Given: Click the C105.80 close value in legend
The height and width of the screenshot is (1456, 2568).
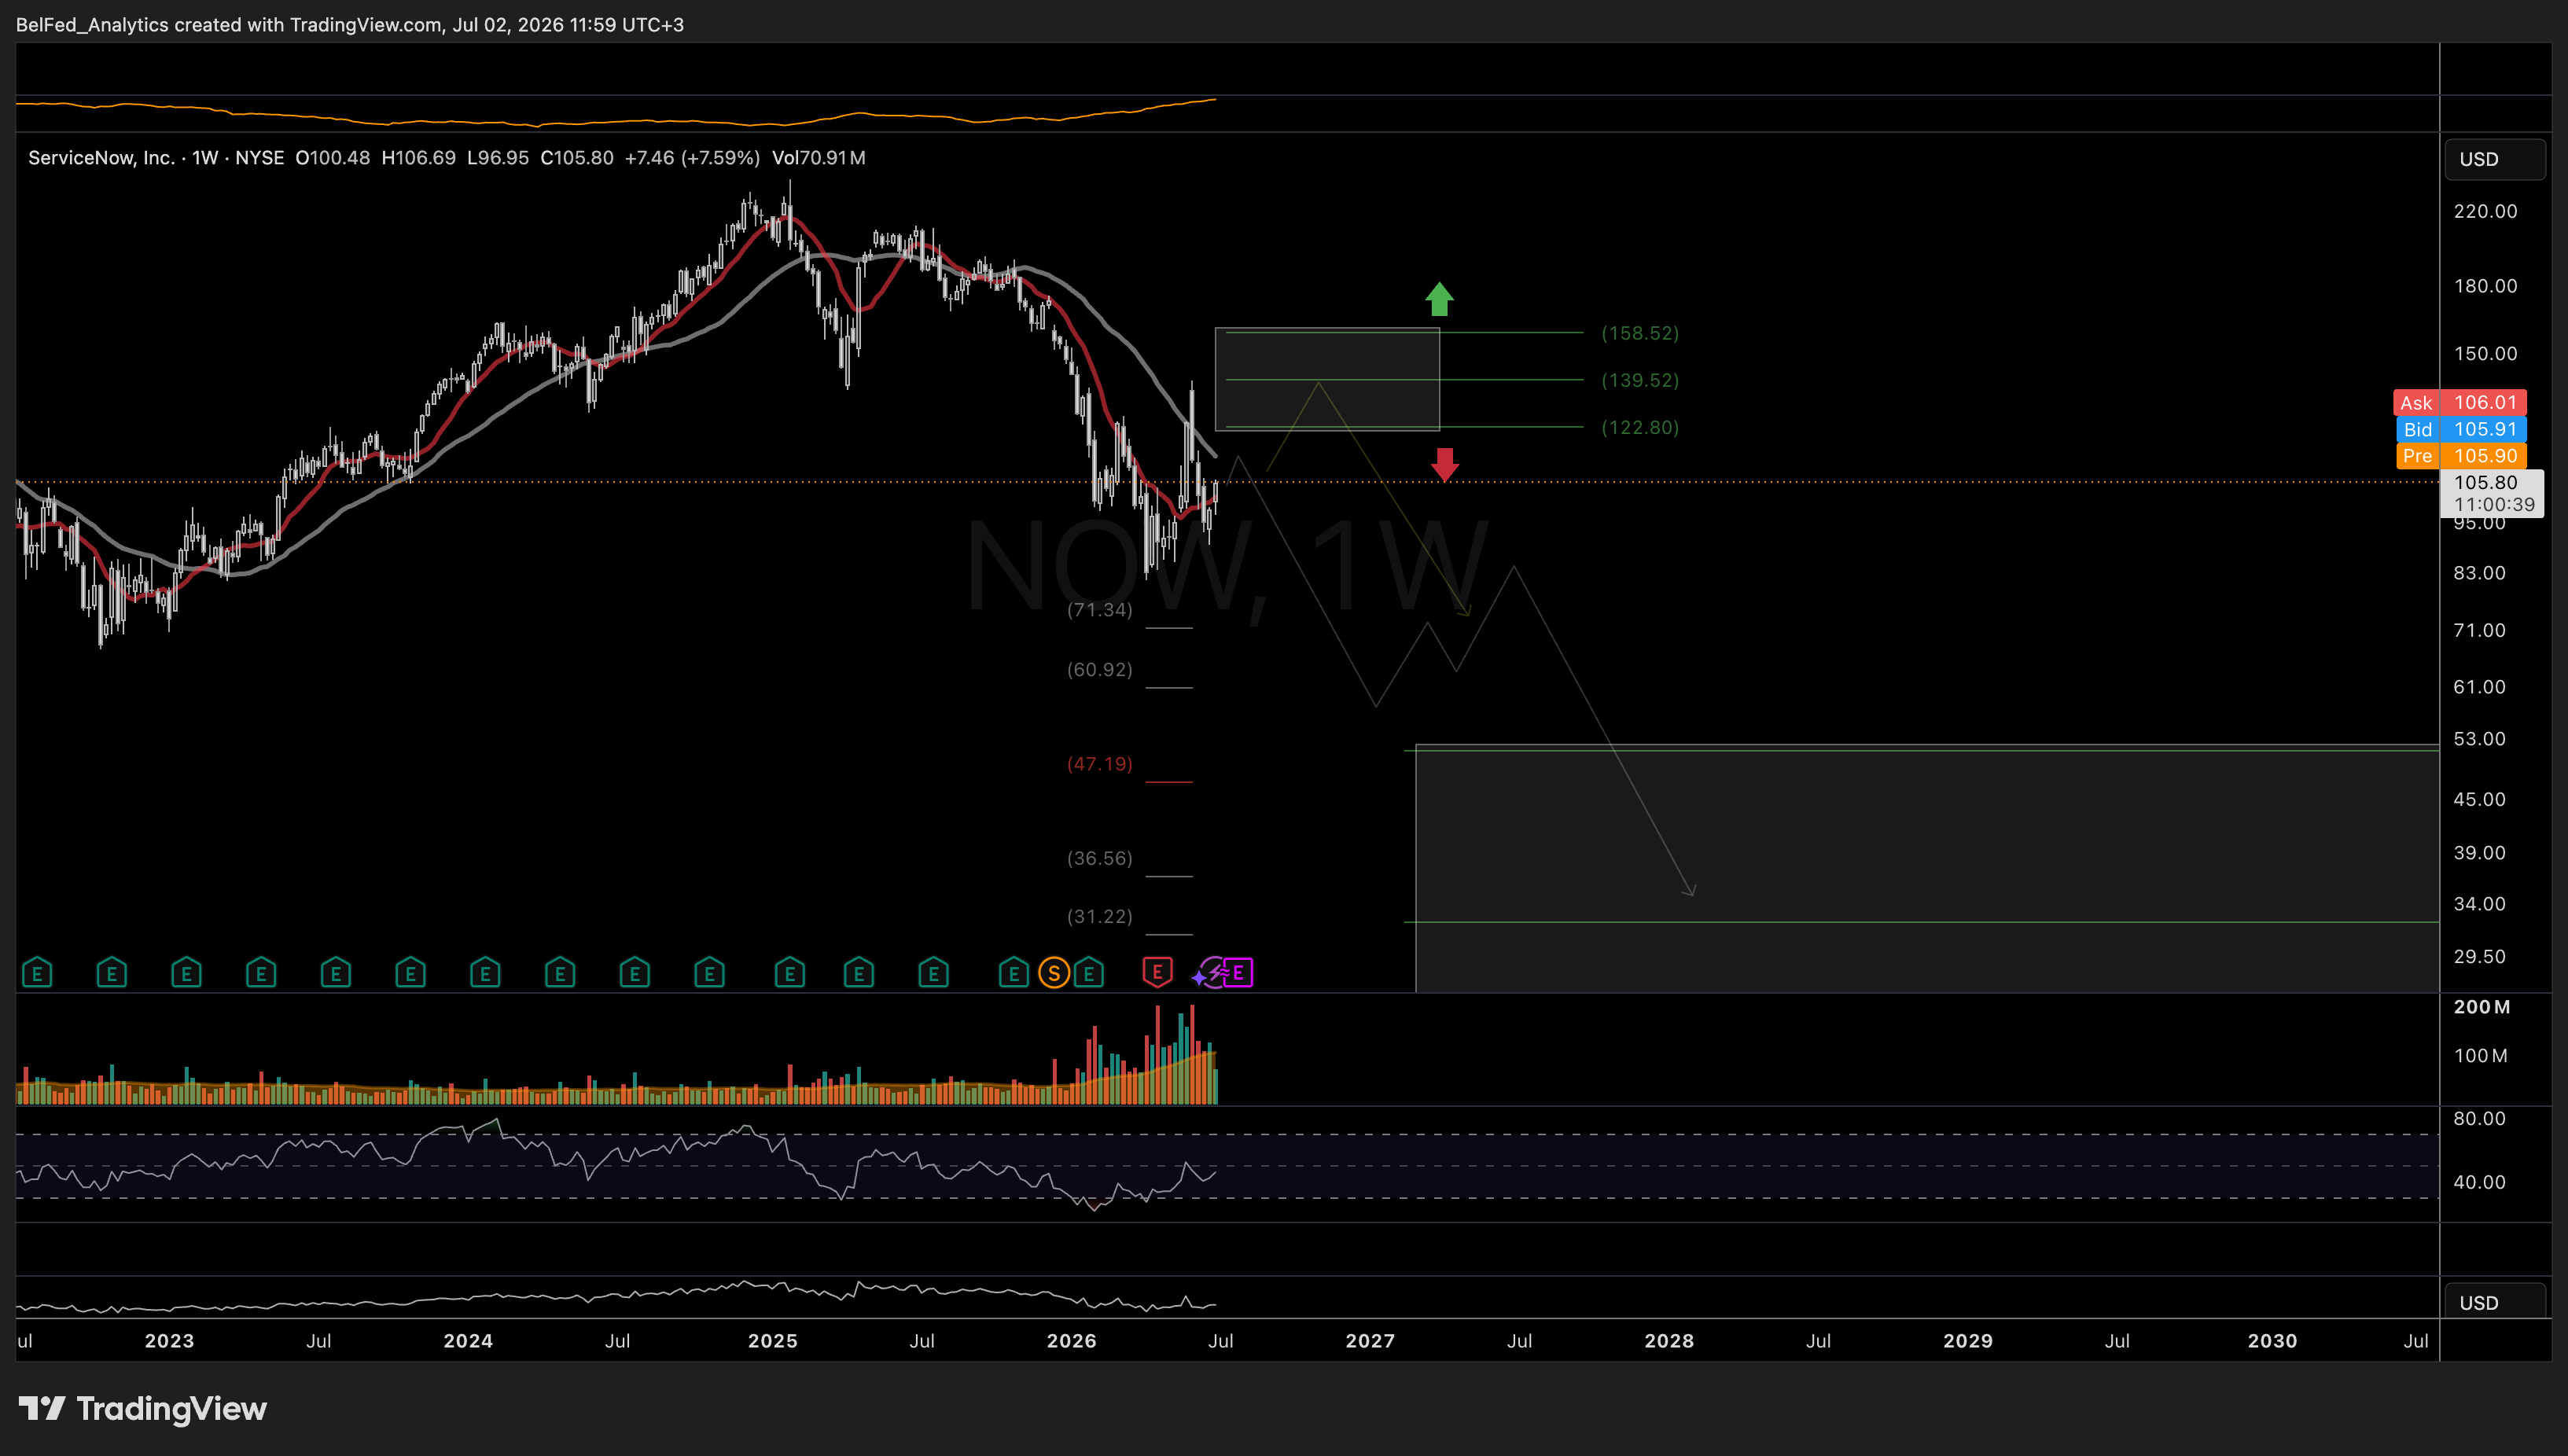Looking at the screenshot, I should click(577, 158).
